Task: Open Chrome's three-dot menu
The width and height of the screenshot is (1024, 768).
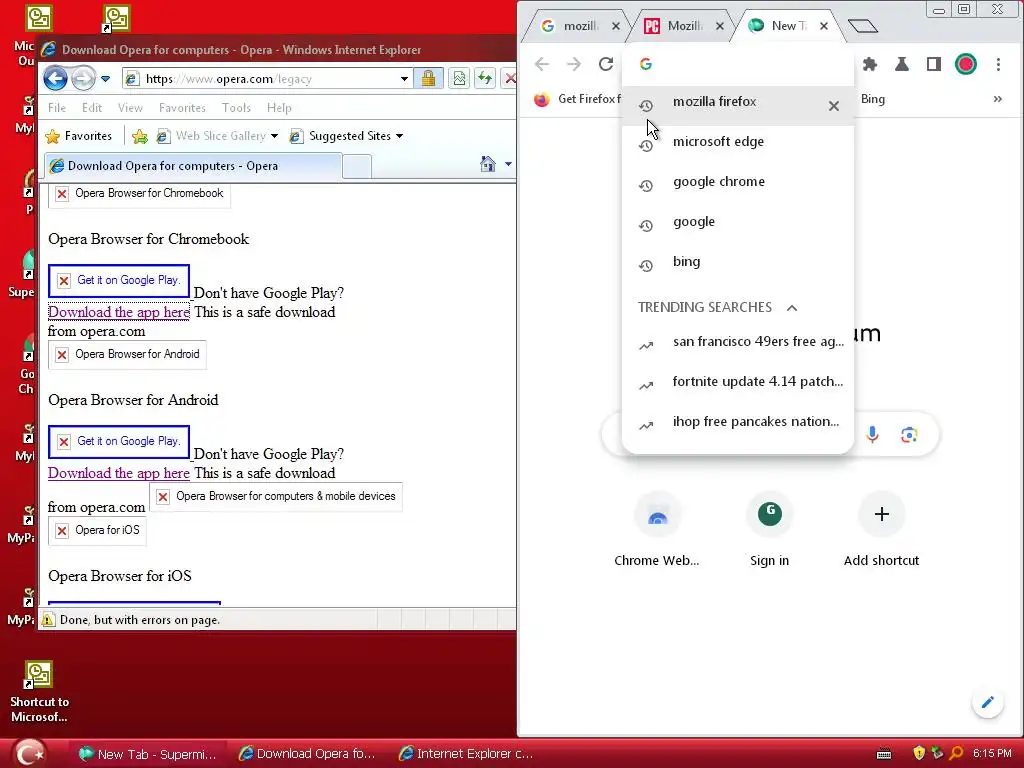Action: (x=999, y=64)
